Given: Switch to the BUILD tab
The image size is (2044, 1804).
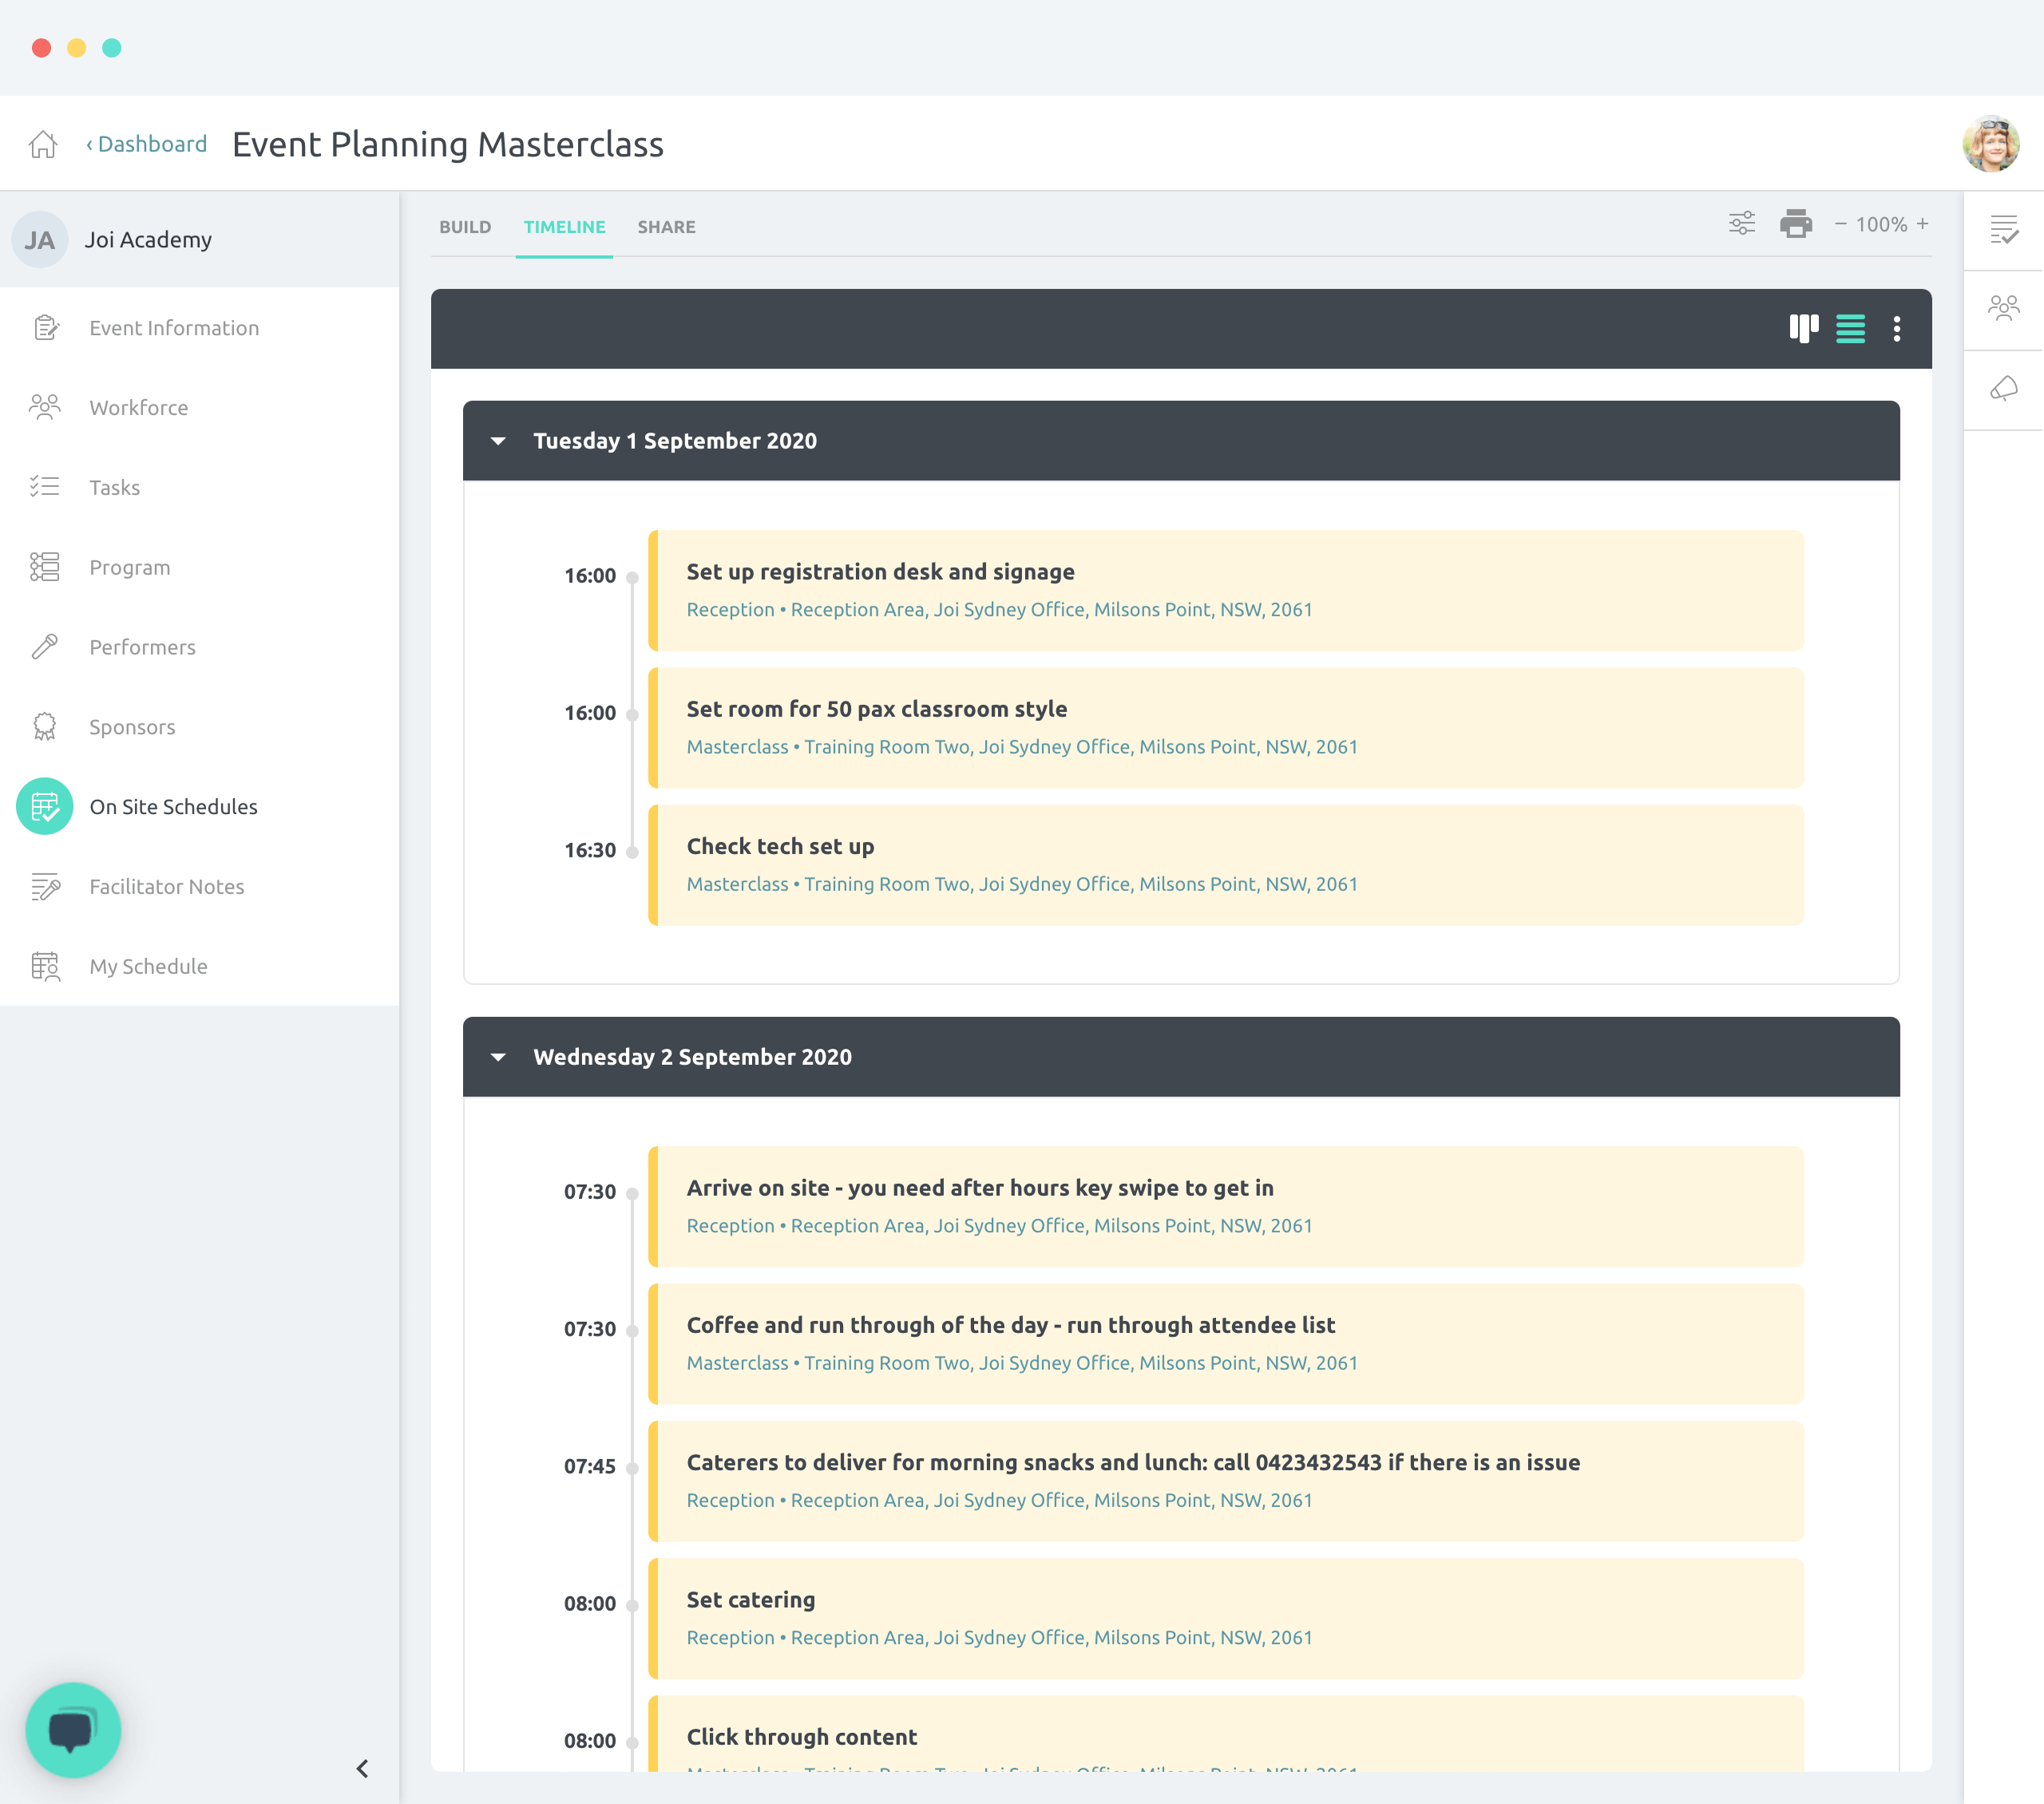Looking at the screenshot, I should click(x=465, y=227).
